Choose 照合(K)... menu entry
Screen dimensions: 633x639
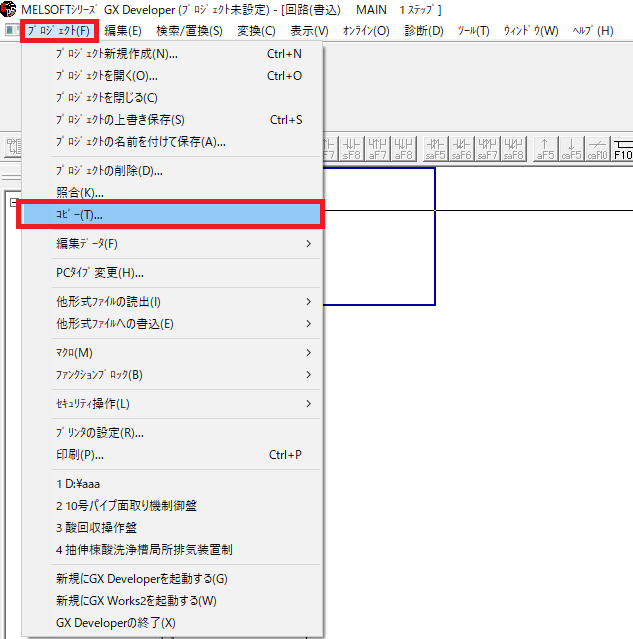(172, 192)
